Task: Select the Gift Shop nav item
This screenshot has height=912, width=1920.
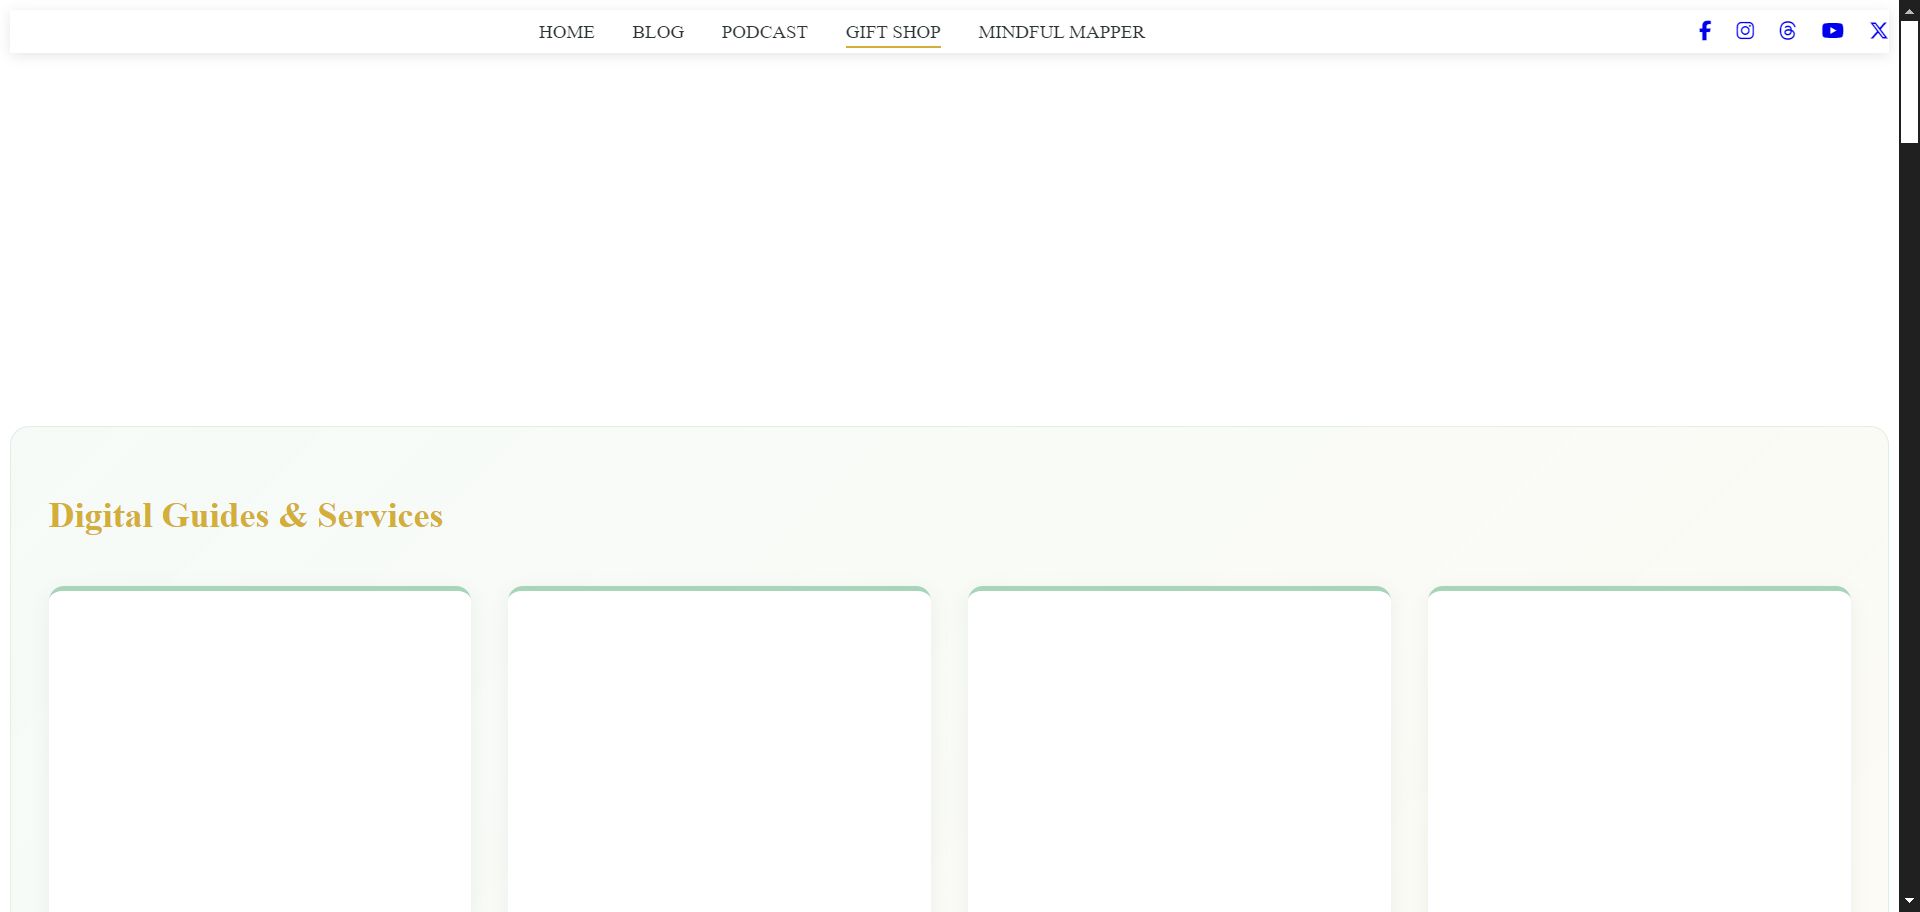Action: (x=893, y=32)
